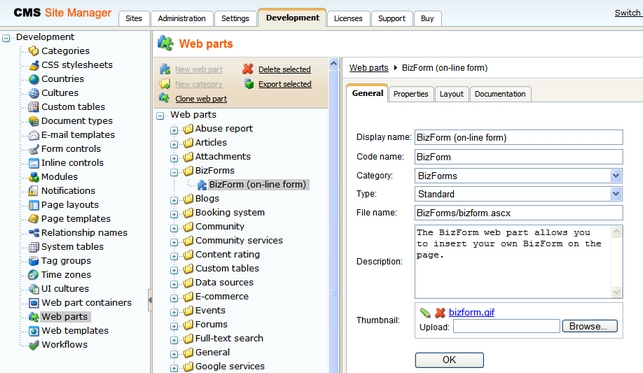Click the Workflows checkmark icon
The image size is (643, 373).
(x=34, y=345)
